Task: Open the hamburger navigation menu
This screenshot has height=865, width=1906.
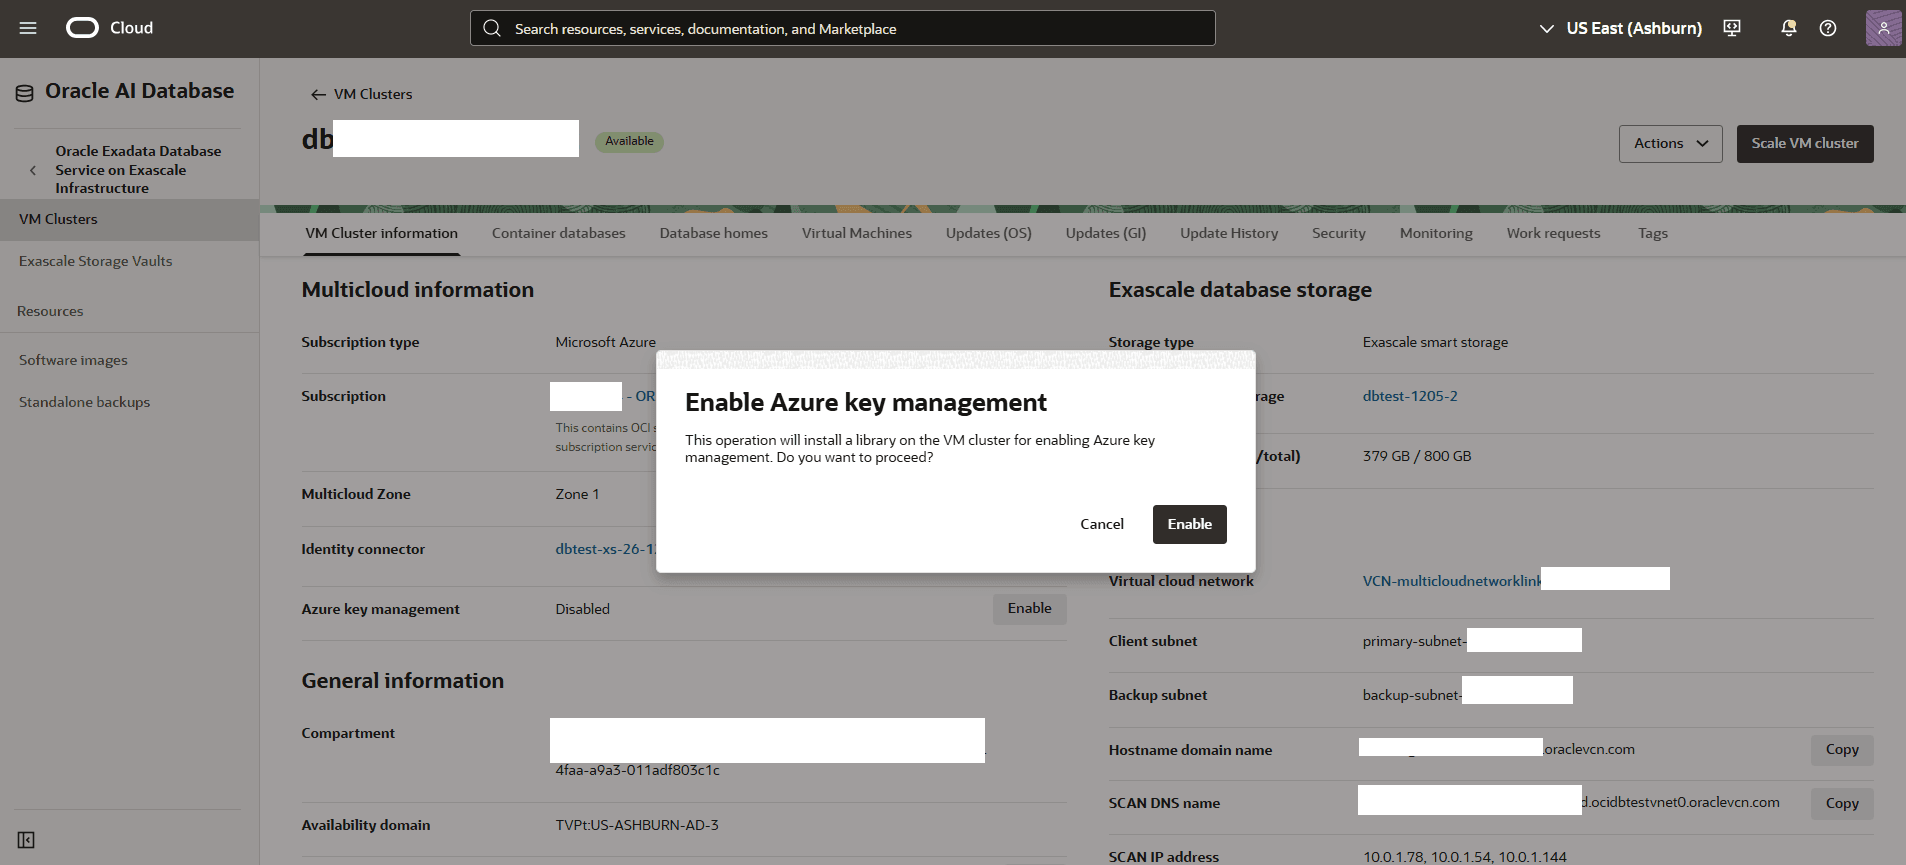Action: click(28, 28)
